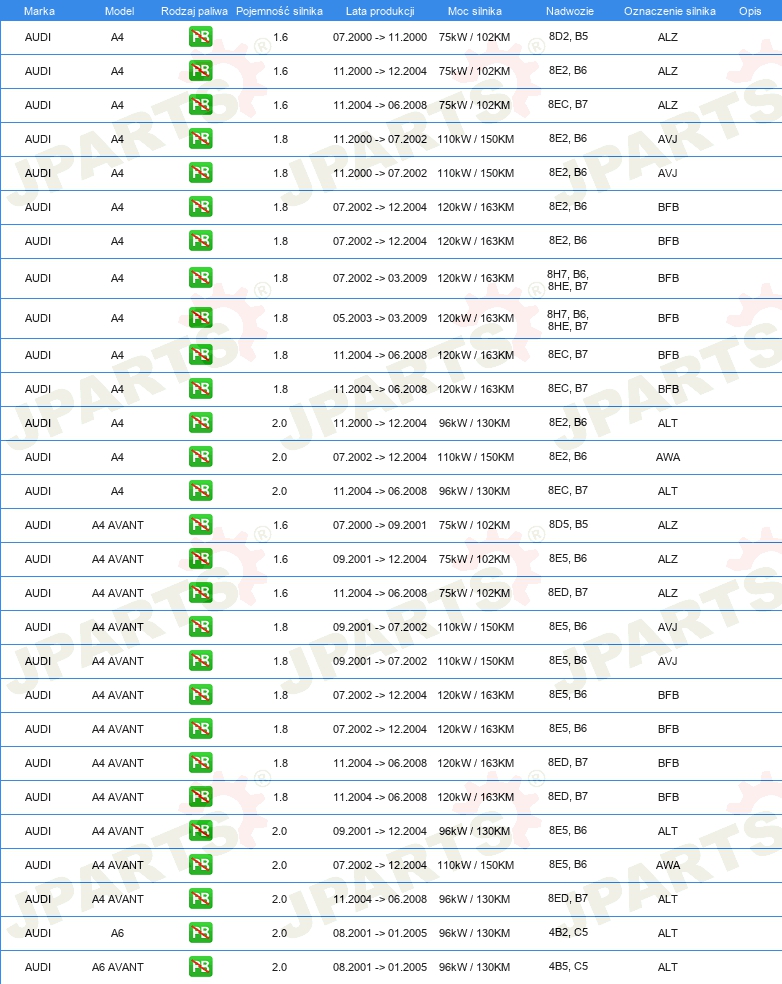Click 2.0 engine capacity in the A6 AVANT row
The image size is (782, 984).
[x=279, y=967]
